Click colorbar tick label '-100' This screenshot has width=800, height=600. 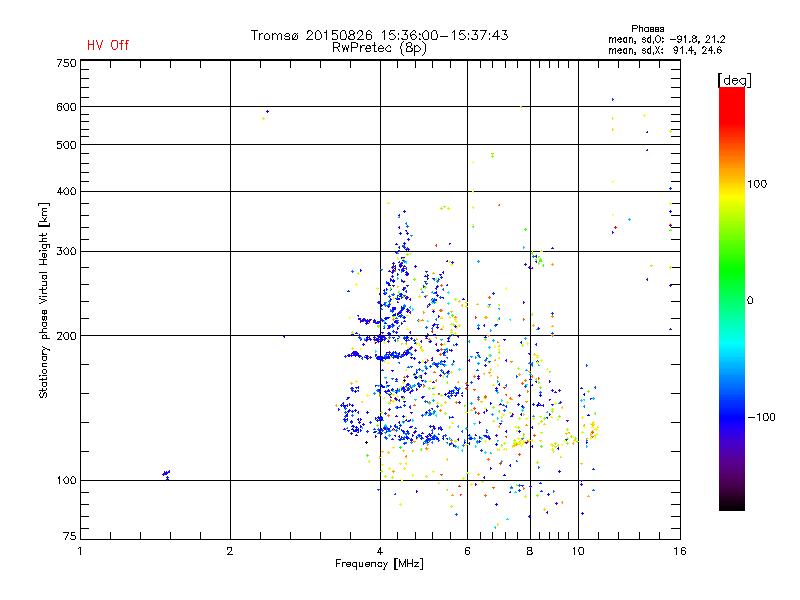762,417
